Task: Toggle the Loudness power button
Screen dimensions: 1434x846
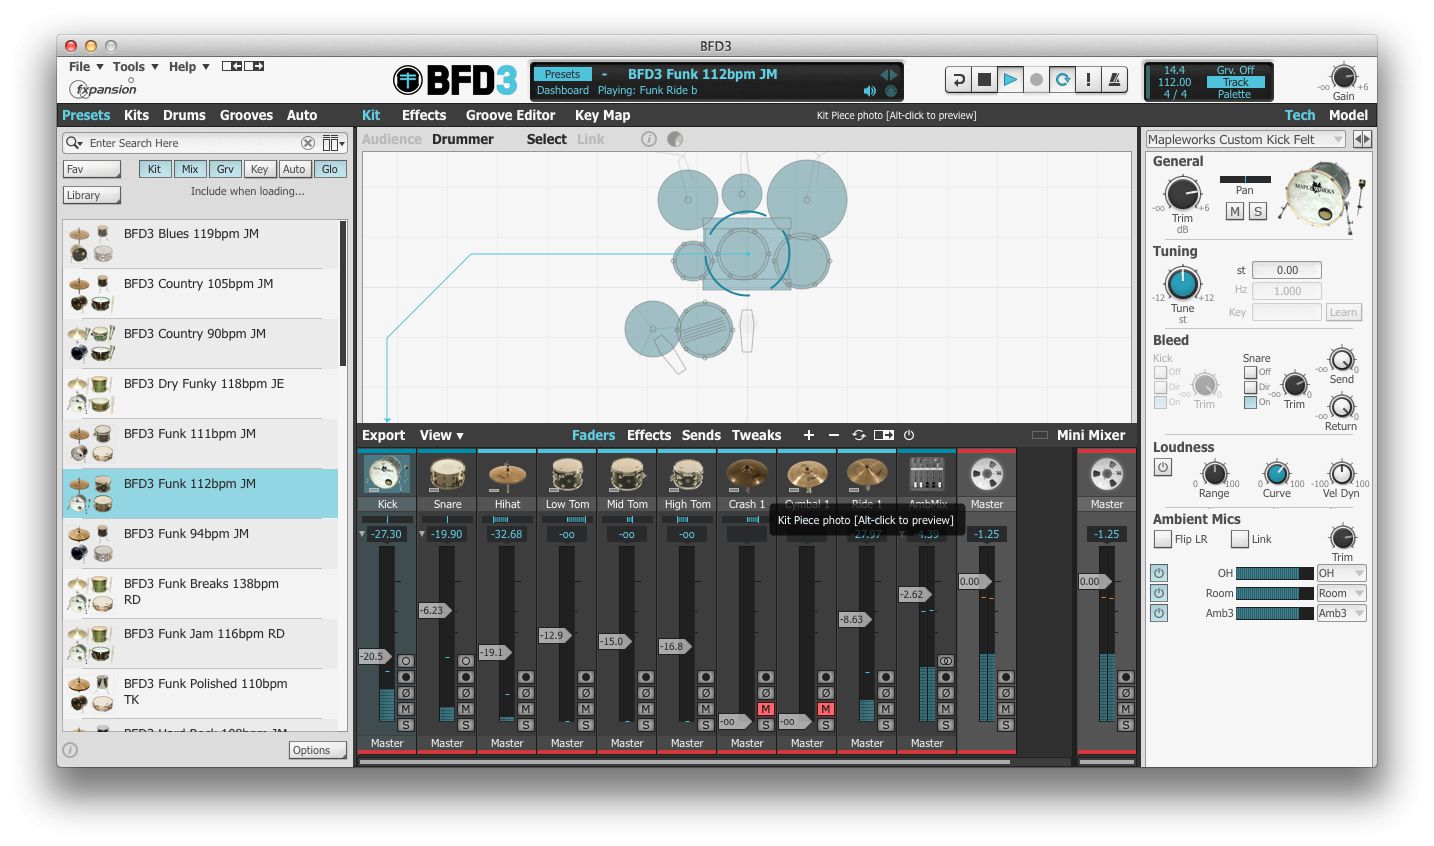Action: pyautogui.click(x=1162, y=467)
